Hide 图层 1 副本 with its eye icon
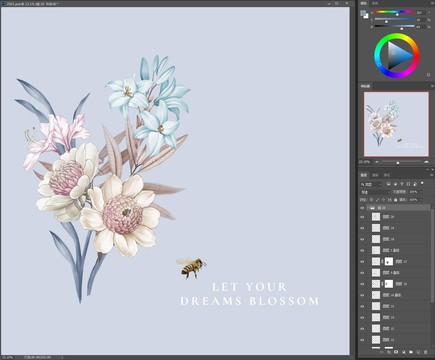435x360 pixels. [x=362, y=250]
